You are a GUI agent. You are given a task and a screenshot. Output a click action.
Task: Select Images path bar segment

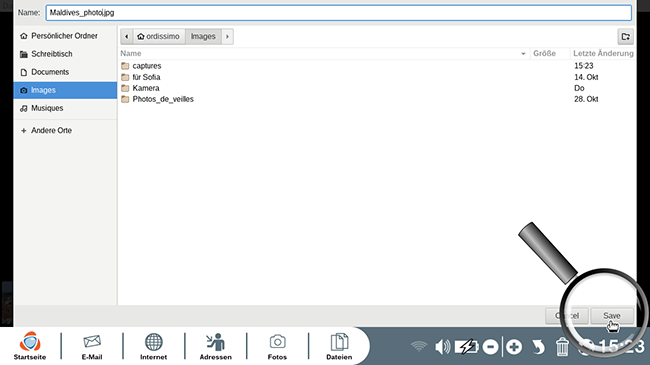pyautogui.click(x=203, y=36)
